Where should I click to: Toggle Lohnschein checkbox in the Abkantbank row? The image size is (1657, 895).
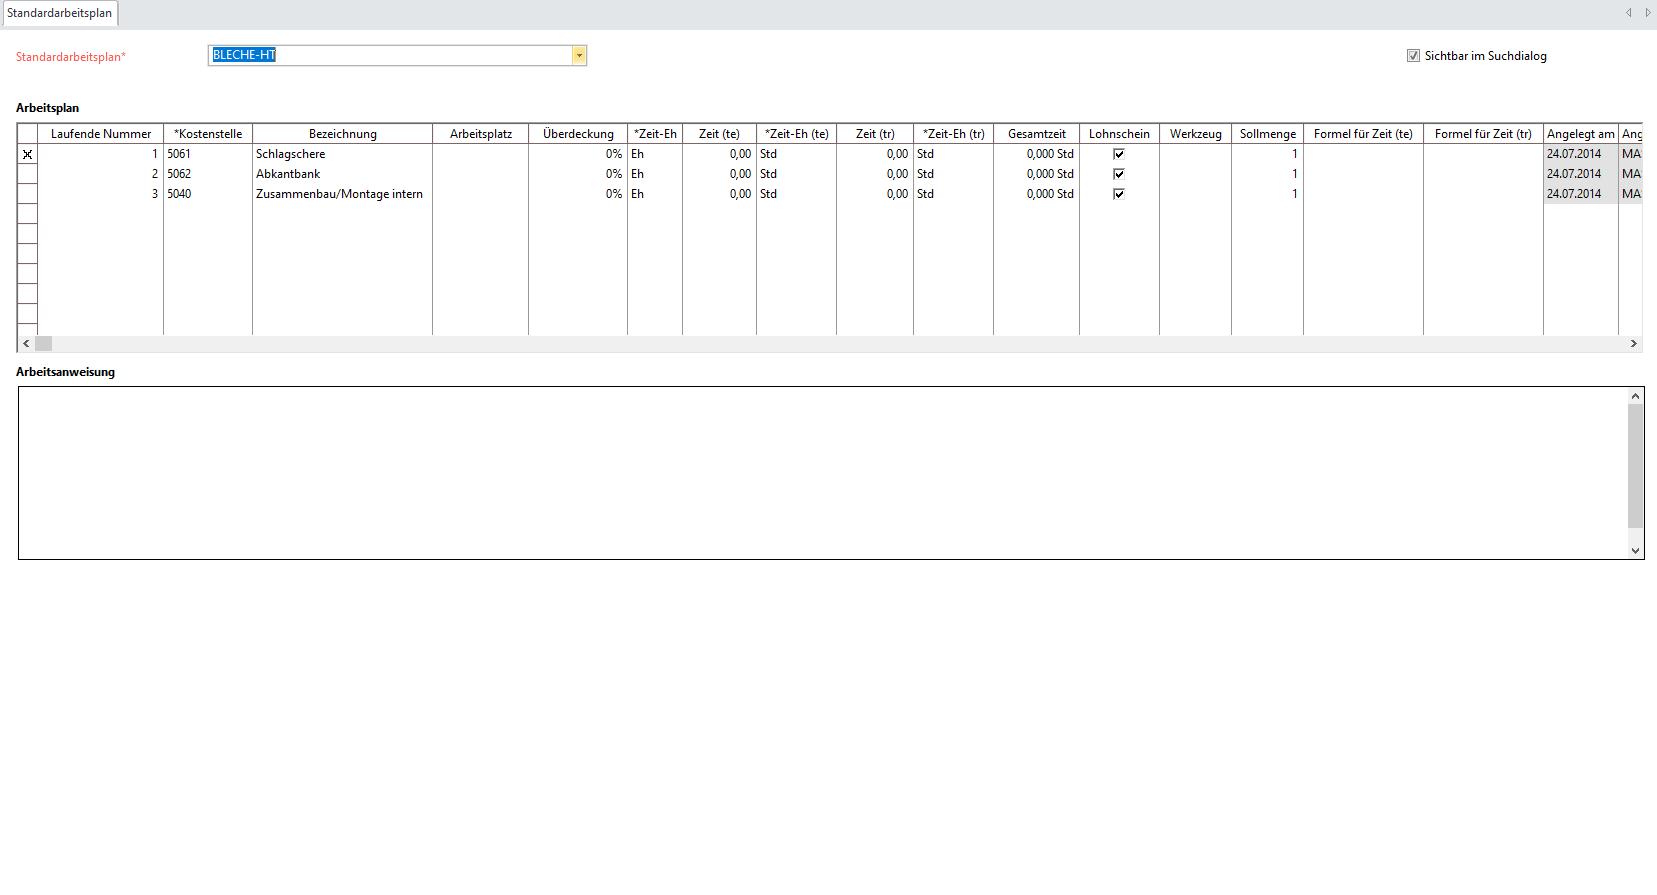(1119, 174)
